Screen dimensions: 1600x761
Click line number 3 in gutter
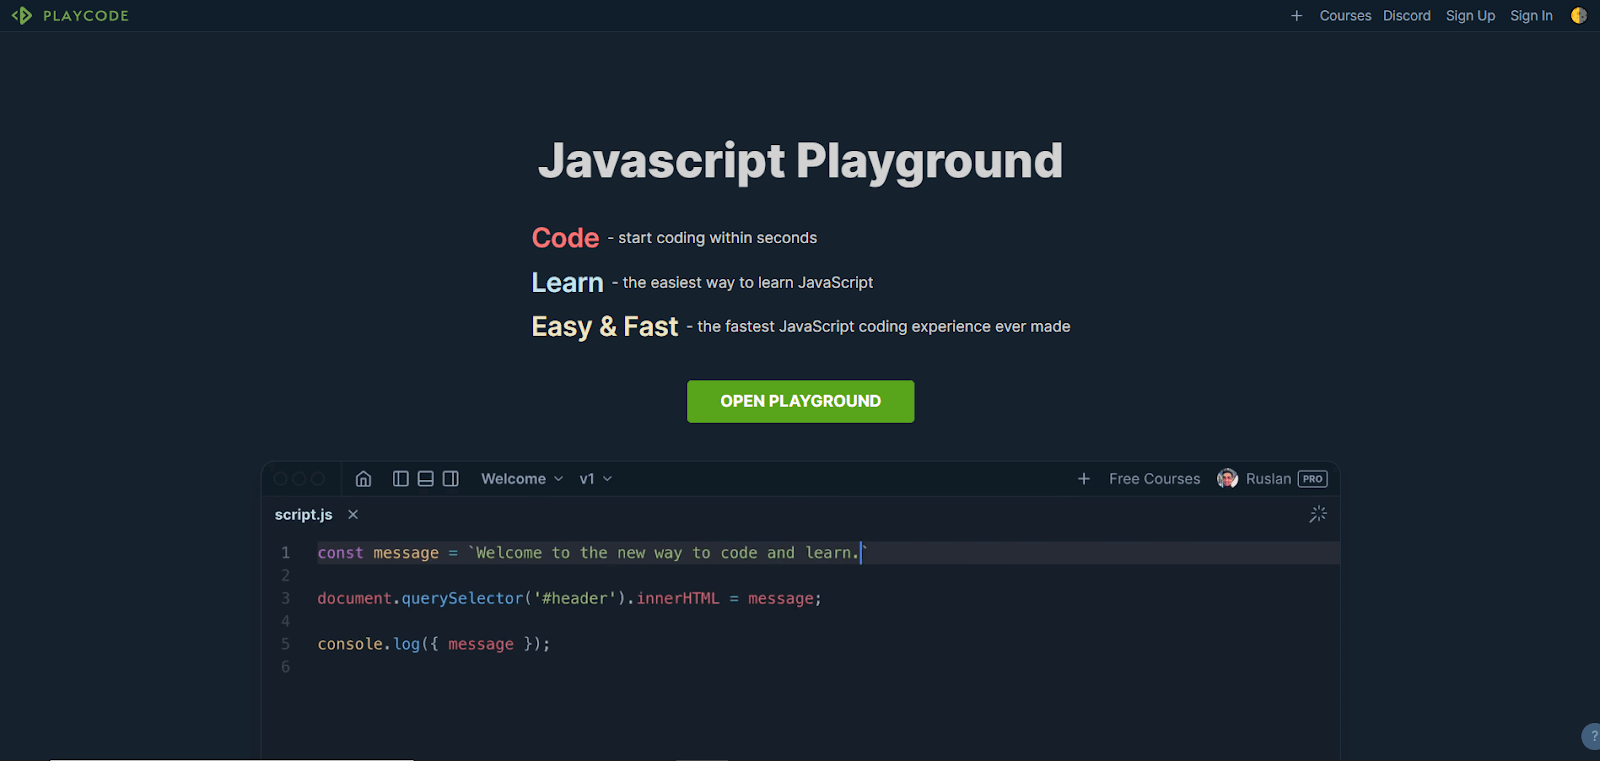pyautogui.click(x=285, y=598)
